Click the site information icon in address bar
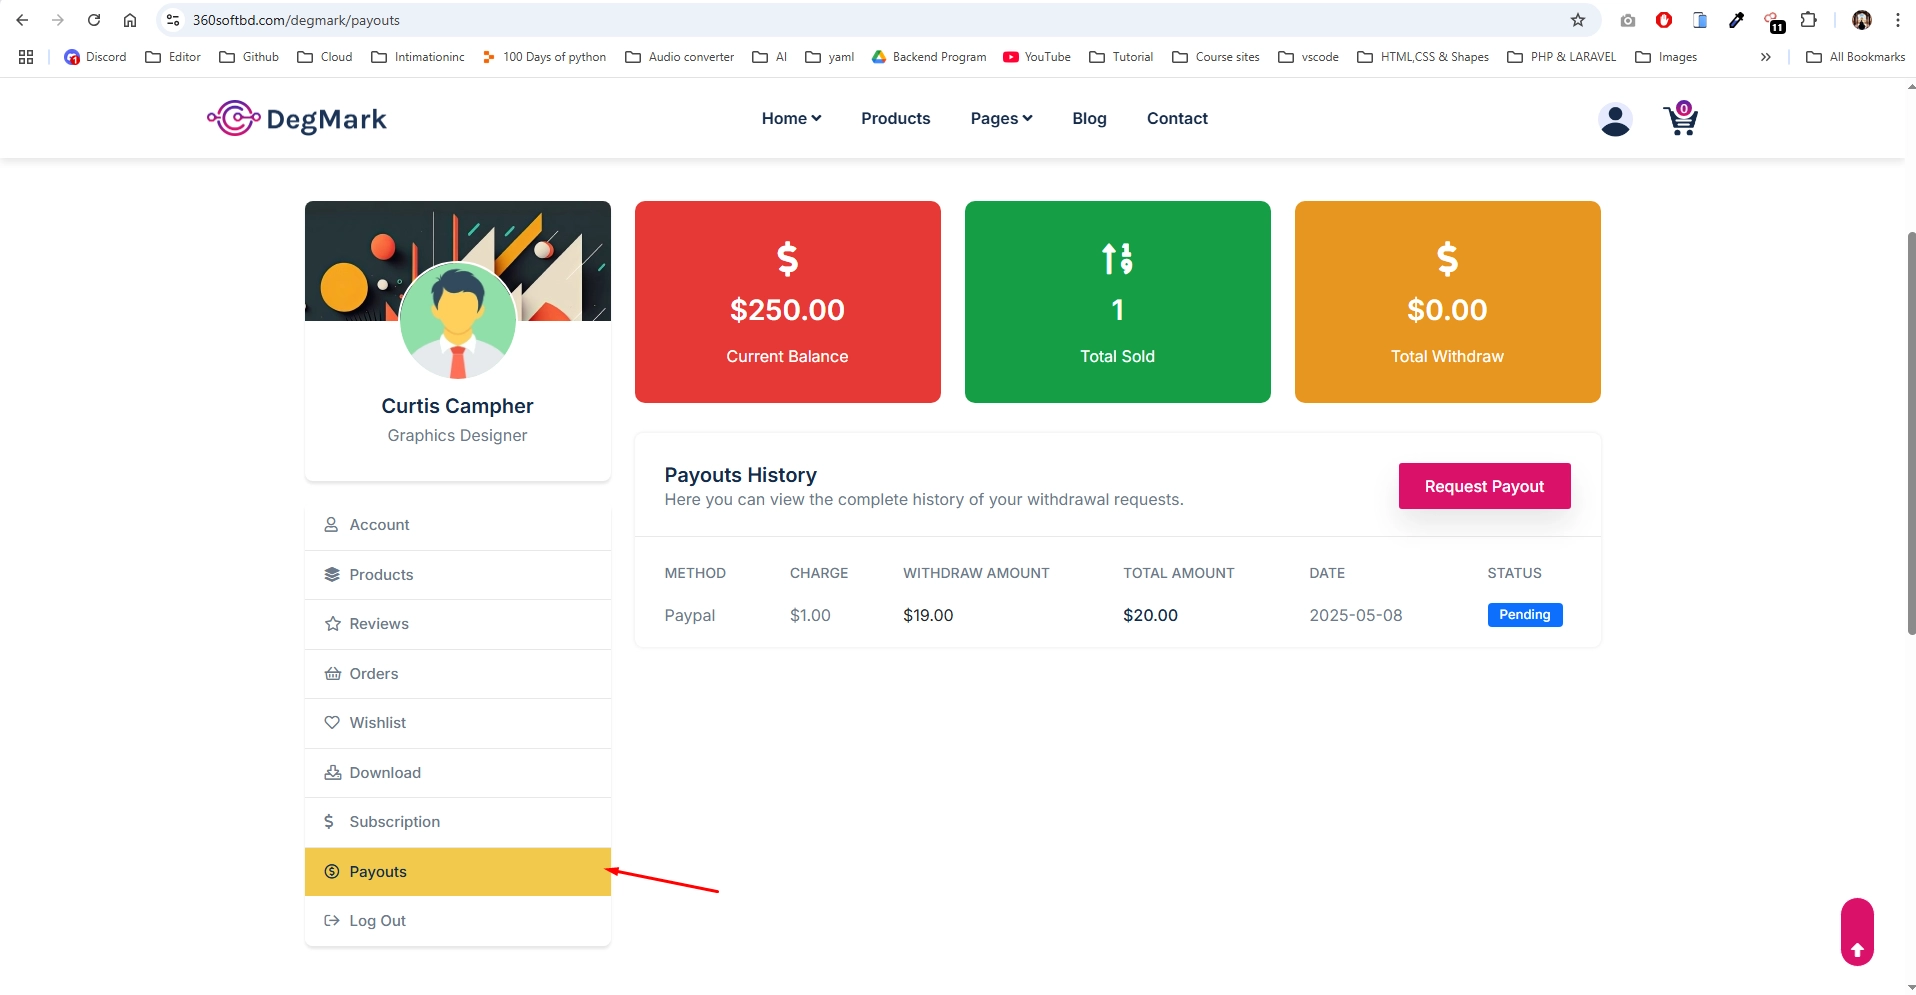The image size is (1916, 995). 173,20
